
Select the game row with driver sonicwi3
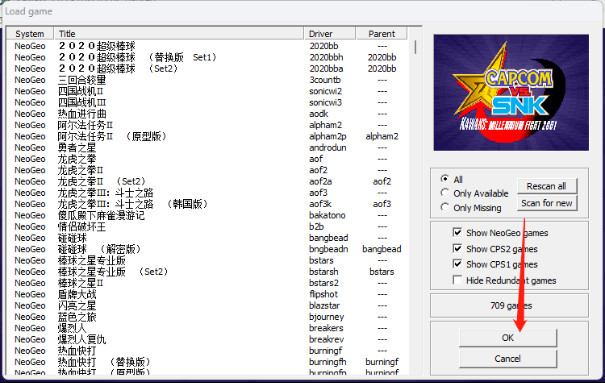[x=207, y=103]
